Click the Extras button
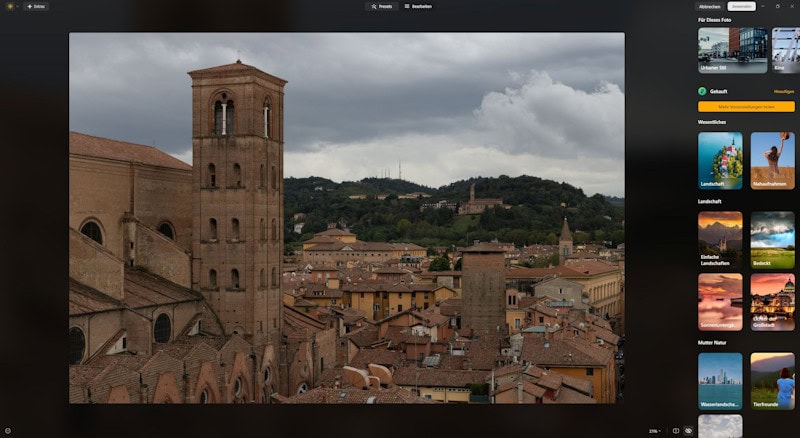This screenshot has height=438, width=800. coord(36,6)
